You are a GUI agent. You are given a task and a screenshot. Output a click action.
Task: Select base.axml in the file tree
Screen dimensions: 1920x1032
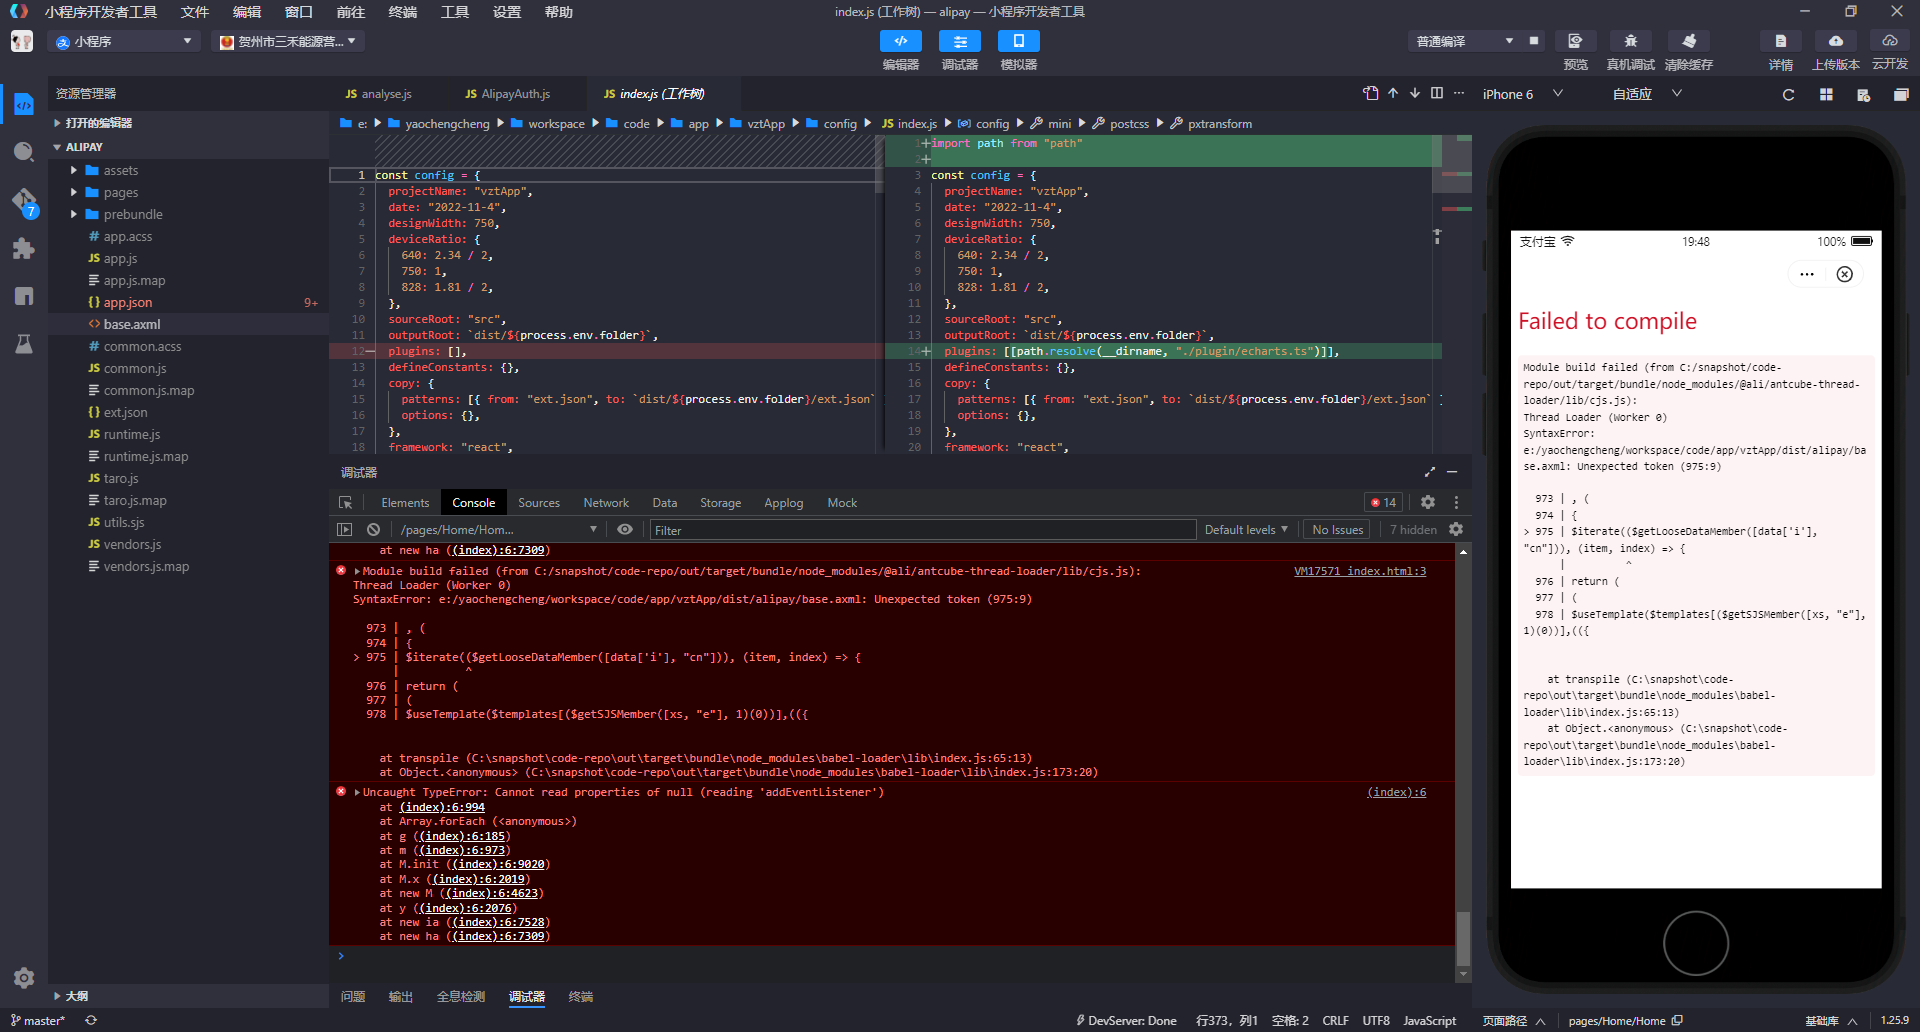point(188,324)
